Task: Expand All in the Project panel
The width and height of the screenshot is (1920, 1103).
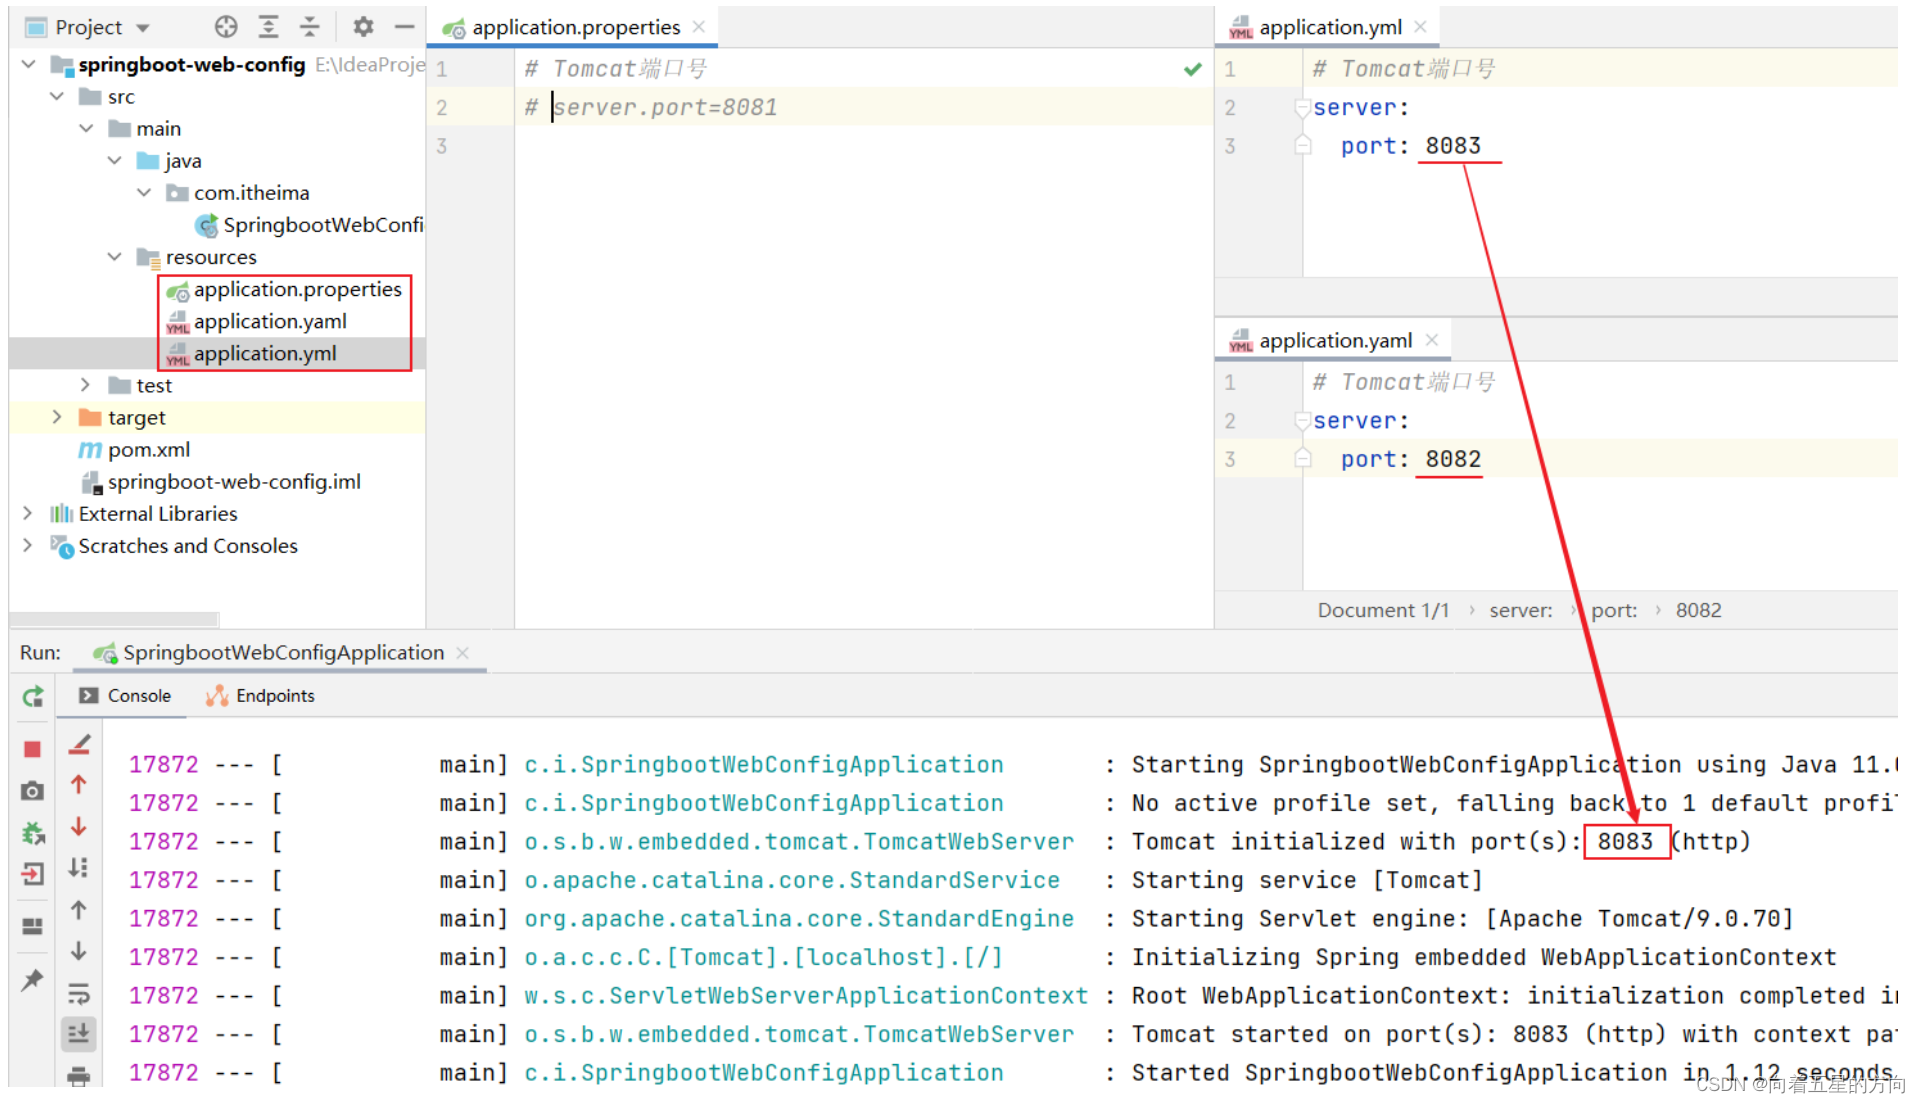Action: point(268,27)
